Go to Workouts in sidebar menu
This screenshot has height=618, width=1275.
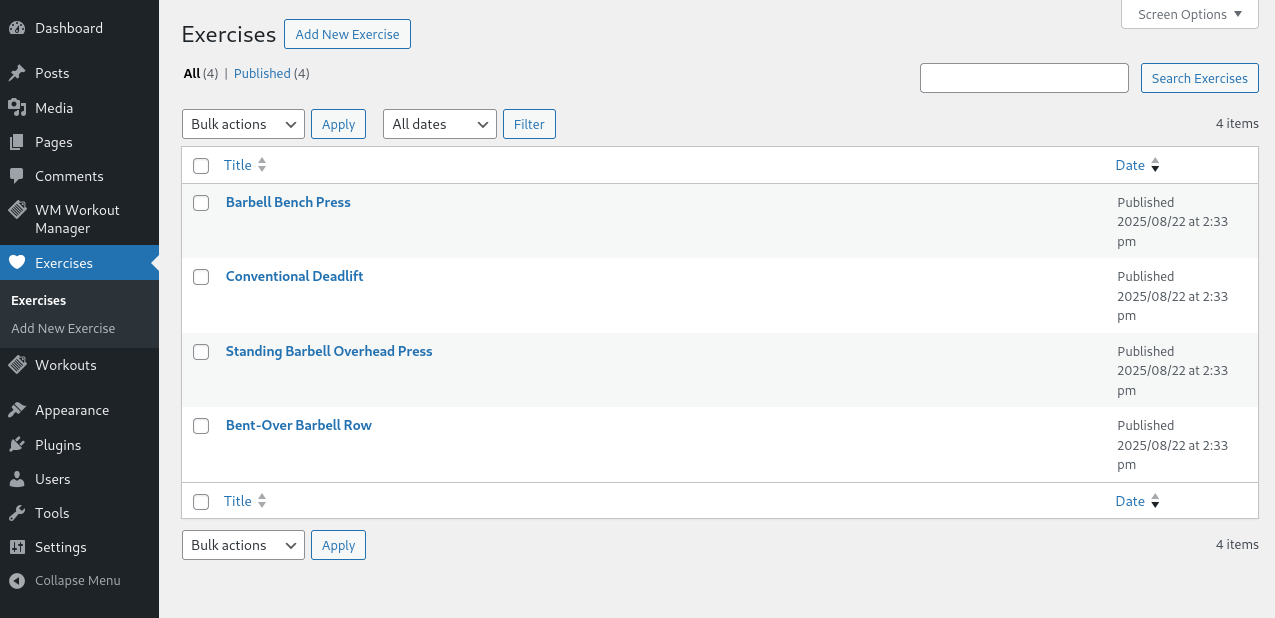tap(66, 365)
